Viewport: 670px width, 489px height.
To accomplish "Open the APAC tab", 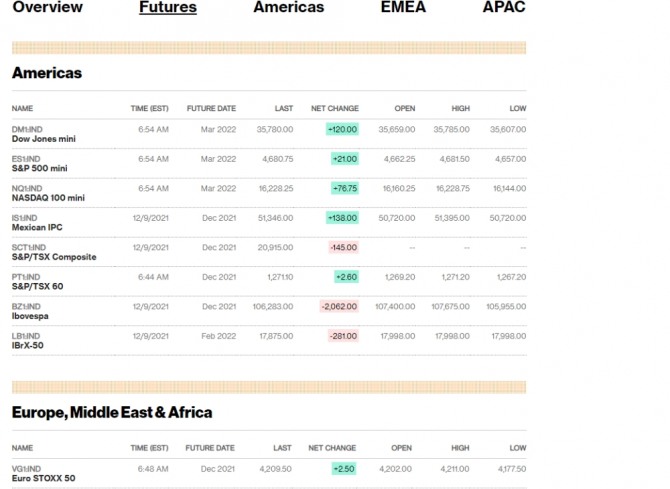I will tap(504, 8).
